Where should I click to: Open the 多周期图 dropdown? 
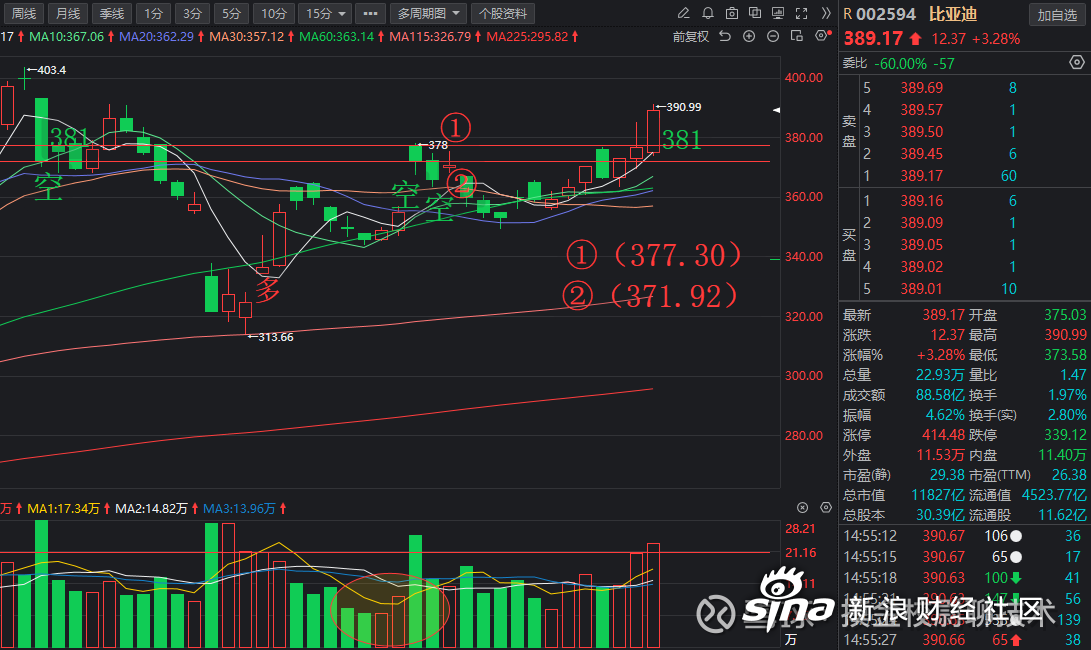point(428,13)
